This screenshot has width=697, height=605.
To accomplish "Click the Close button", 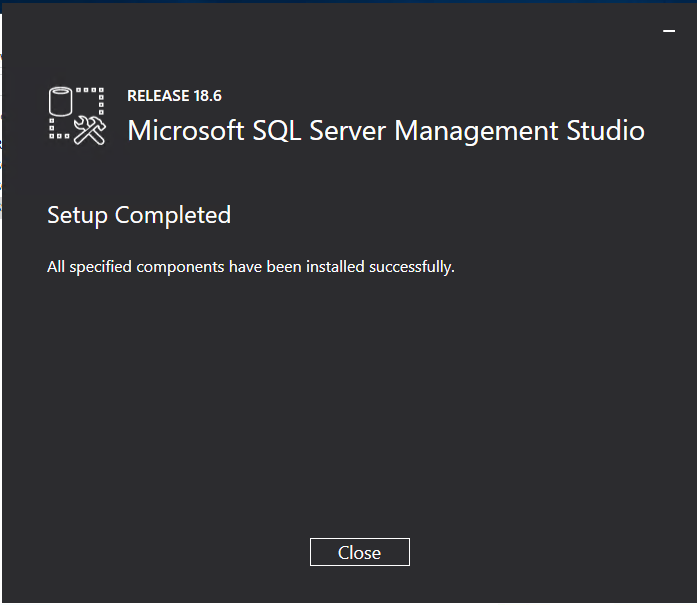I will [x=359, y=552].
